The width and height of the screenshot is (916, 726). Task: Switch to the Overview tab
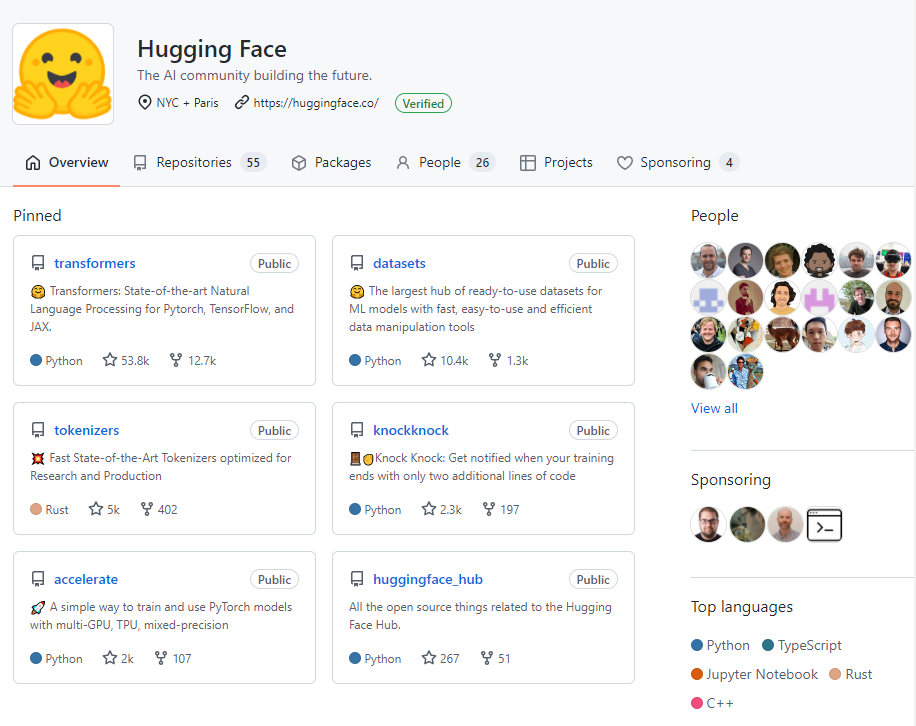tap(67, 162)
